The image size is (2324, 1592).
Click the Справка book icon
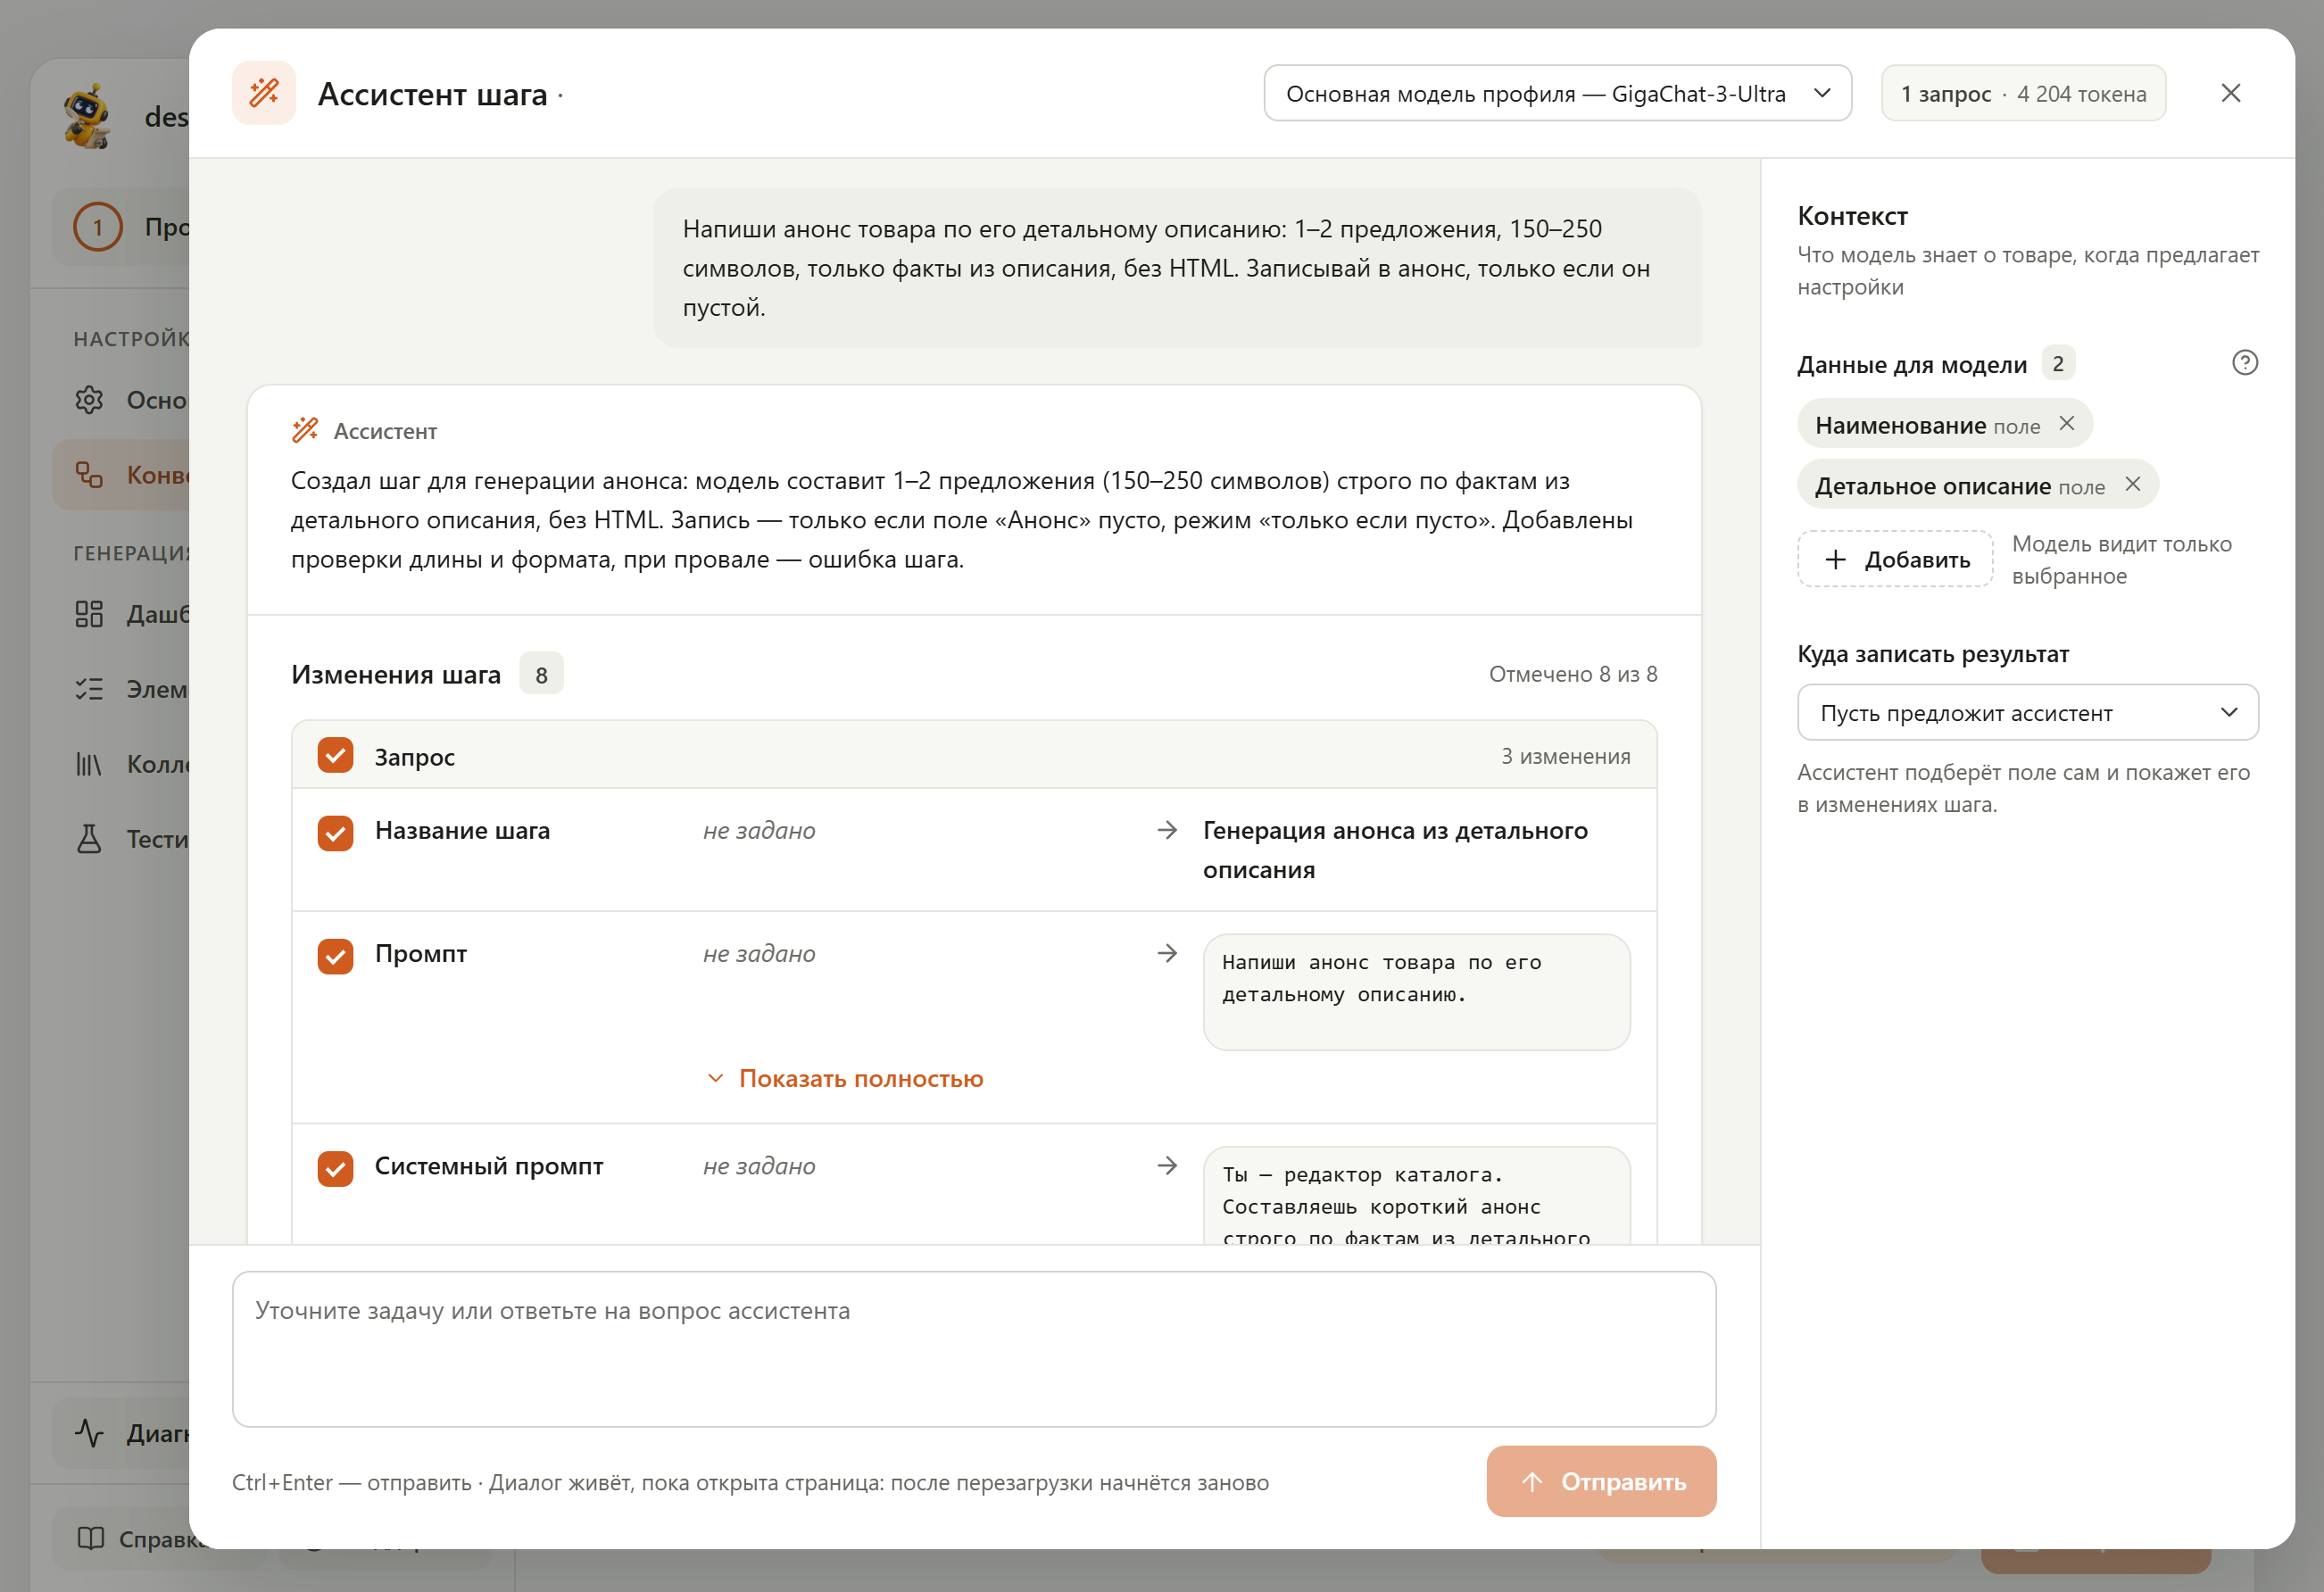(x=90, y=1538)
